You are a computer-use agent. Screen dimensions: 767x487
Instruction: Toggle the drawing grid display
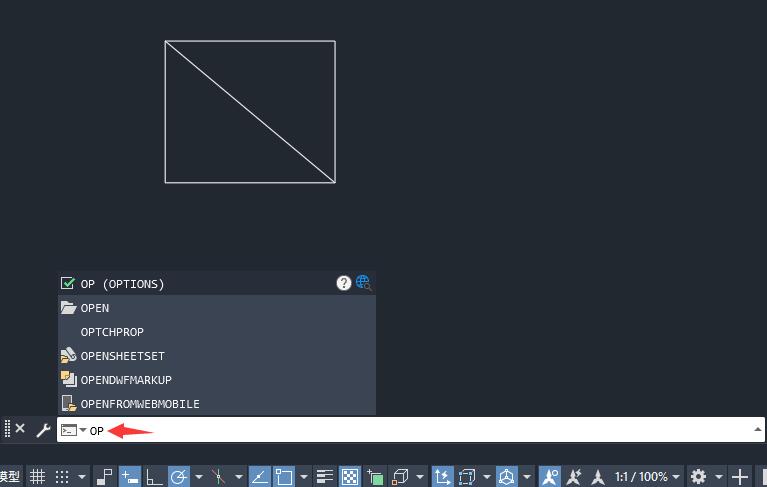pos(37,476)
